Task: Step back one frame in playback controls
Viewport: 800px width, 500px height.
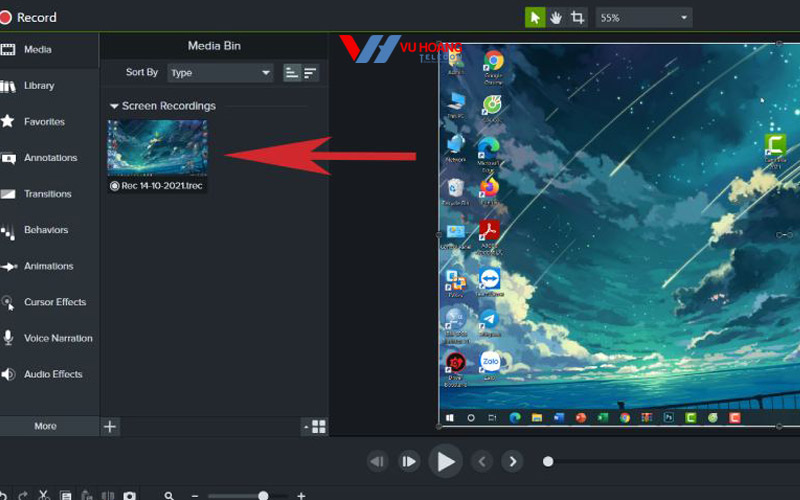Action: tap(378, 462)
